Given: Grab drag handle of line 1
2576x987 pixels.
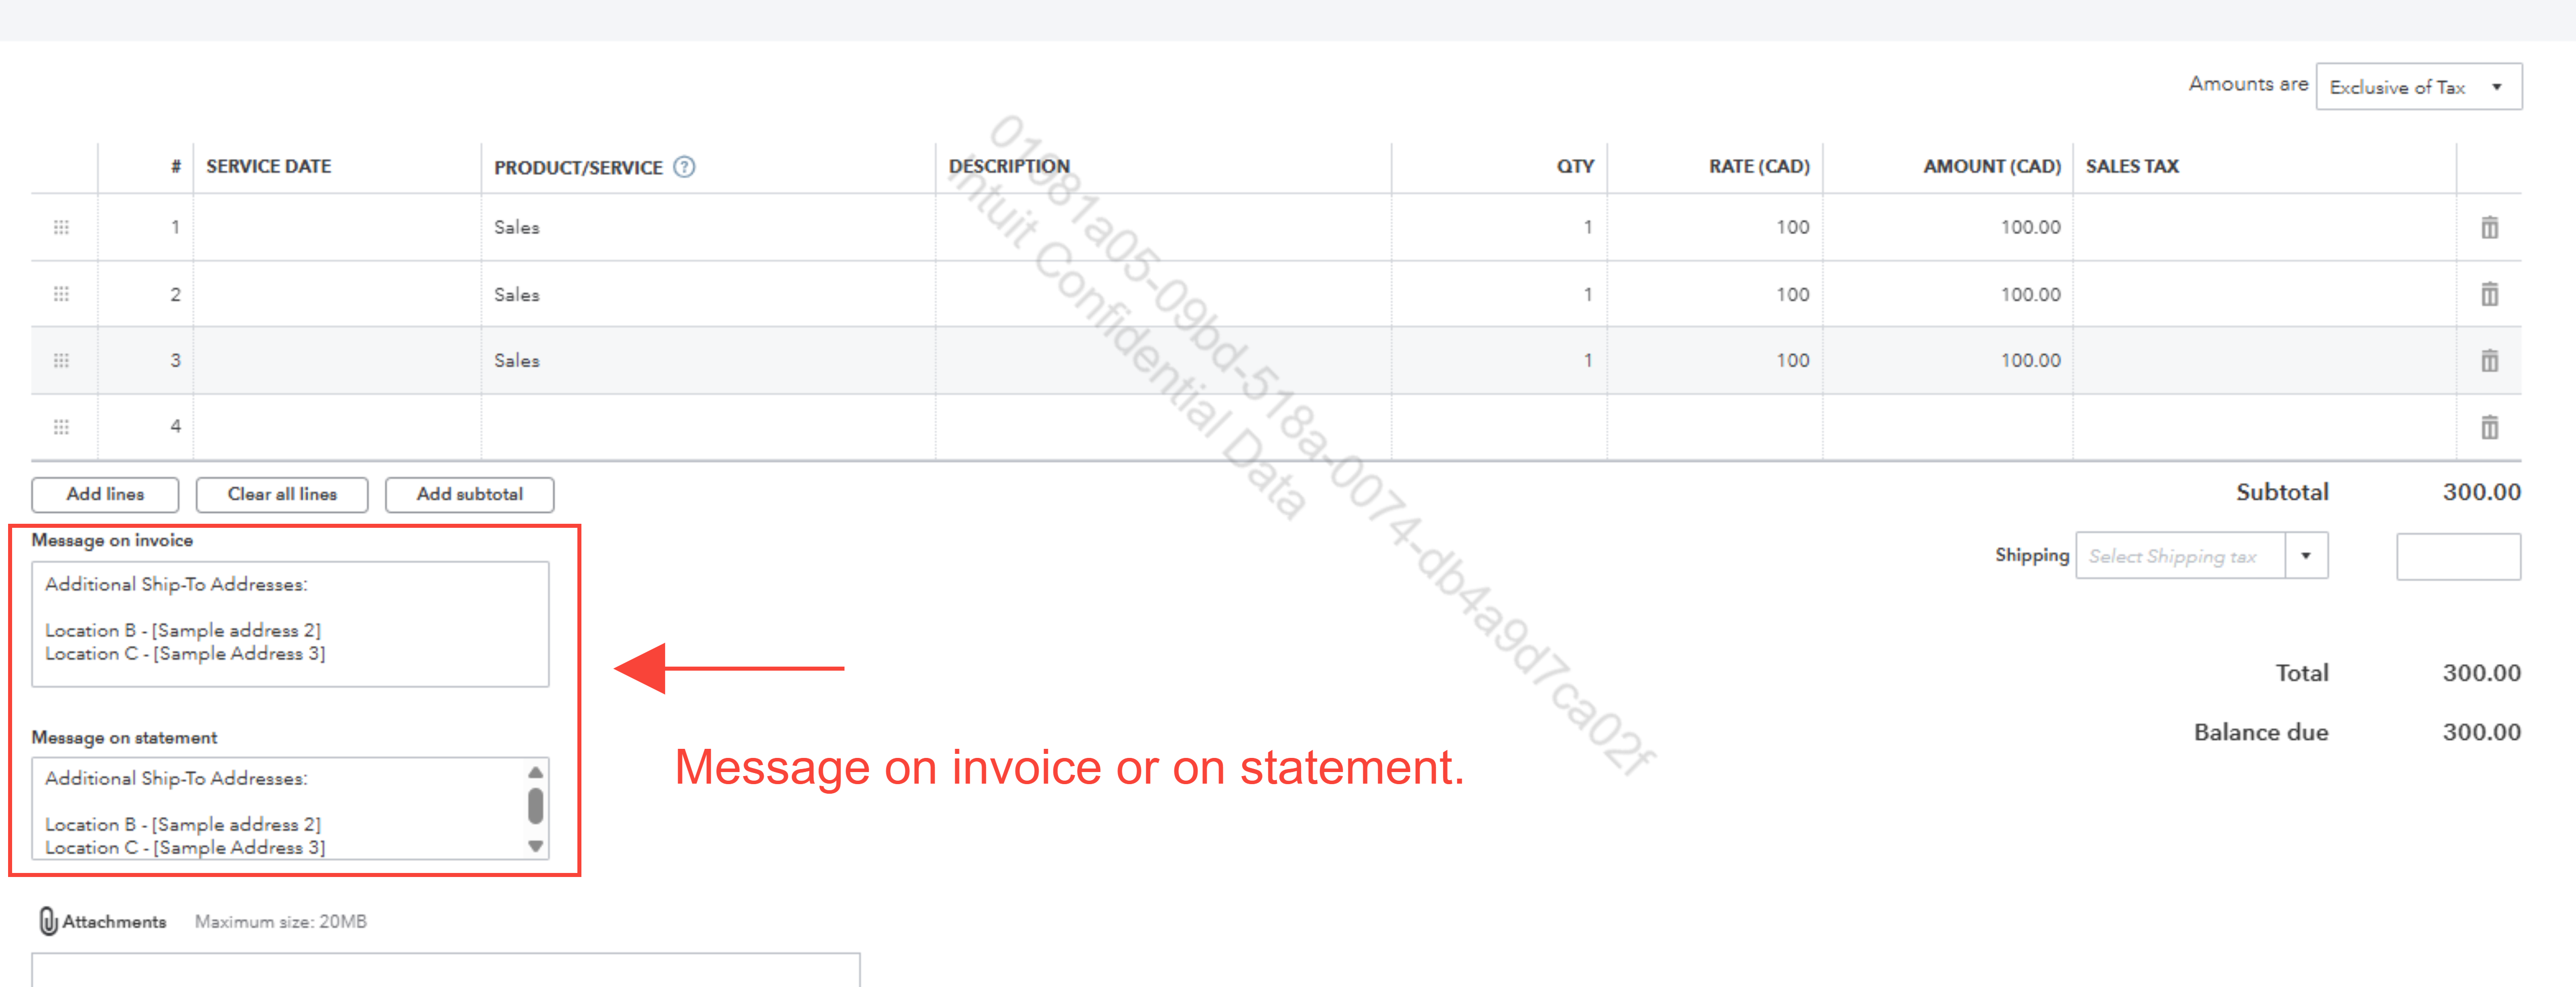Looking at the screenshot, I should click(x=61, y=228).
